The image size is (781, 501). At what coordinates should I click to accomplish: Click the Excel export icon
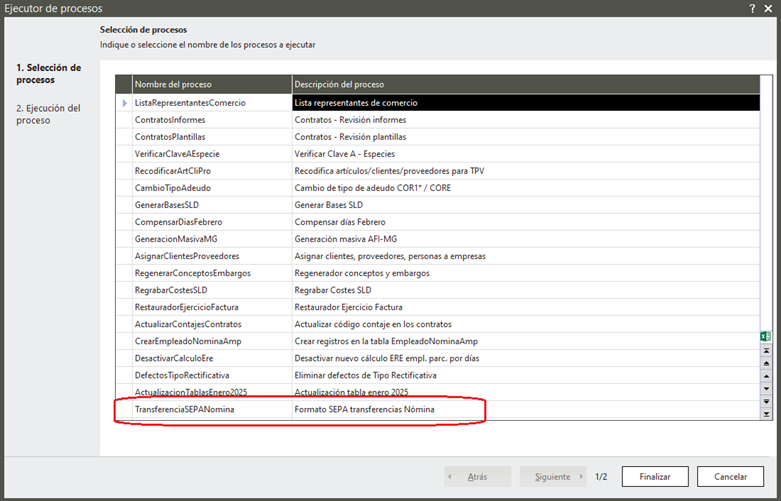pyautogui.click(x=766, y=336)
